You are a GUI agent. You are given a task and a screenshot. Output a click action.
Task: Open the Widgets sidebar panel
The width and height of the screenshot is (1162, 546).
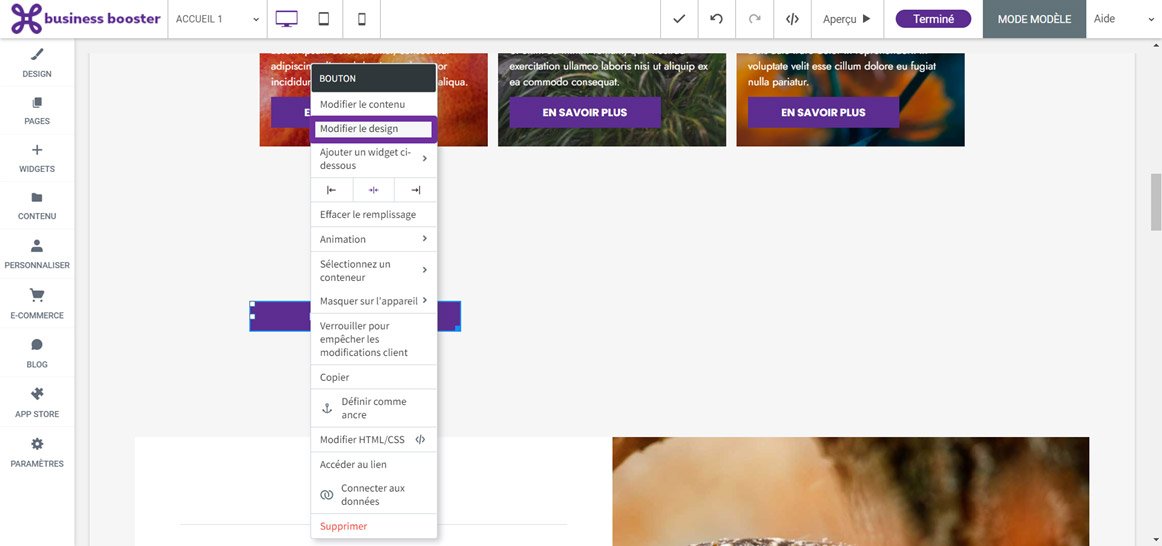tap(37, 158)
